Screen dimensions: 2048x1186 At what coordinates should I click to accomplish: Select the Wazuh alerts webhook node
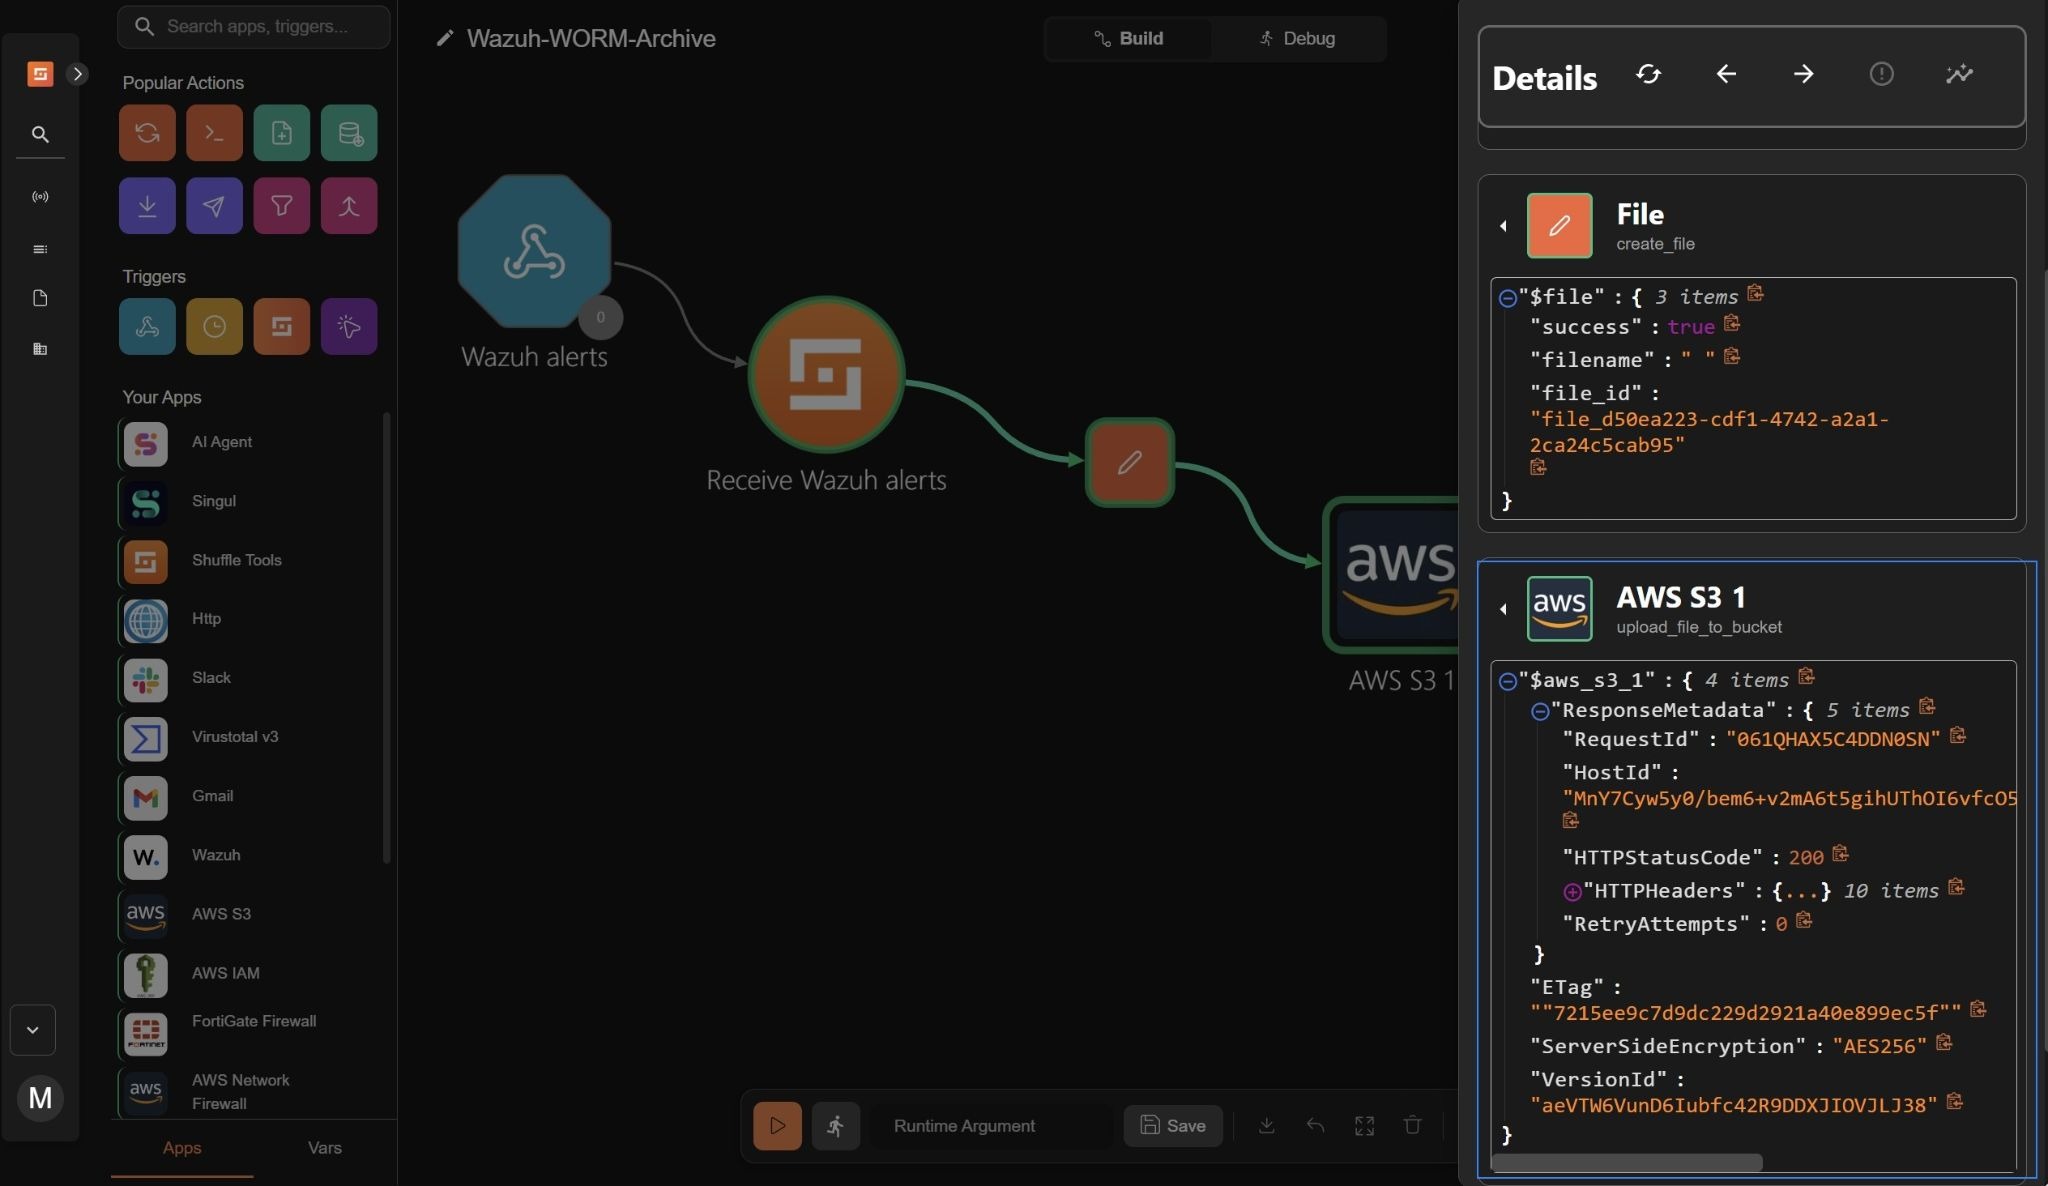[534, 252]
